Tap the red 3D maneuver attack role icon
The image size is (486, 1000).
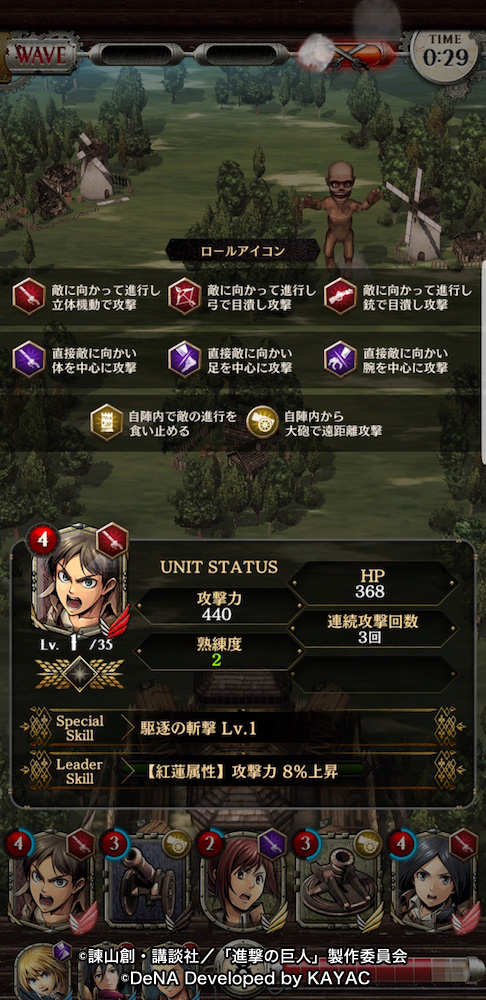click(x=29, y=297)
